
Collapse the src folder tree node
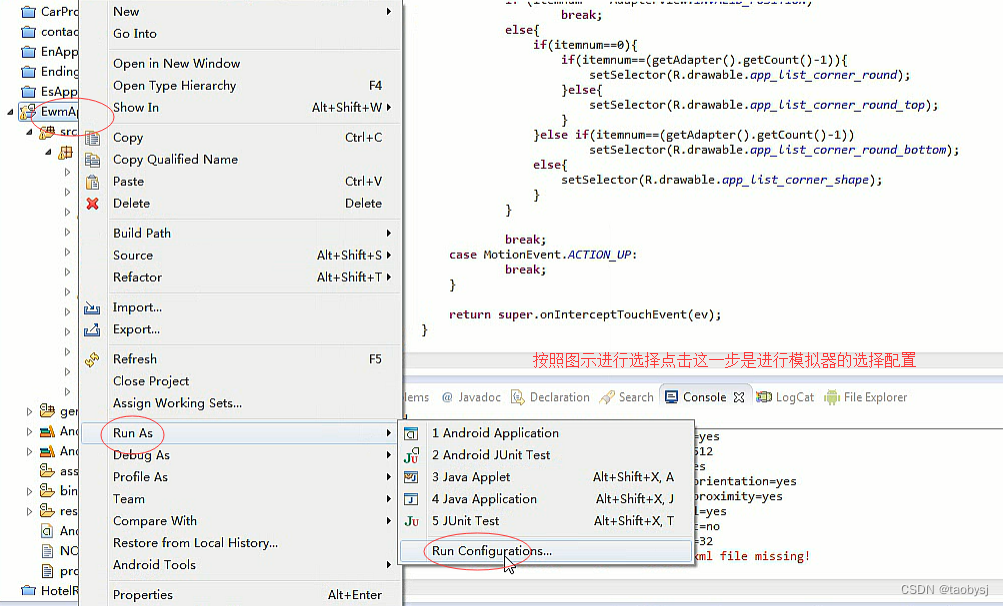point(29,132)
